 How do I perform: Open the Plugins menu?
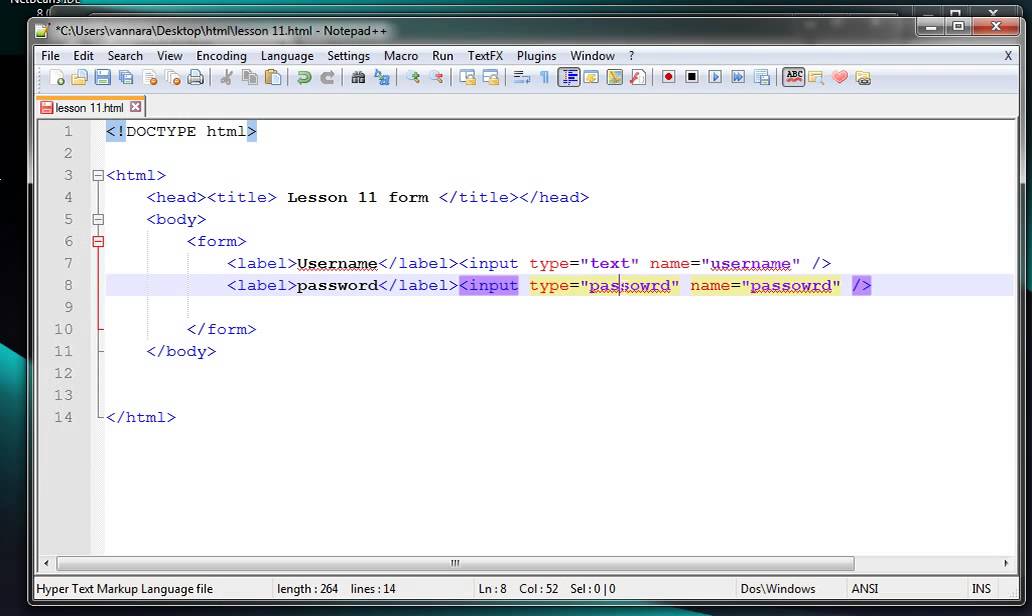[536, 56]
